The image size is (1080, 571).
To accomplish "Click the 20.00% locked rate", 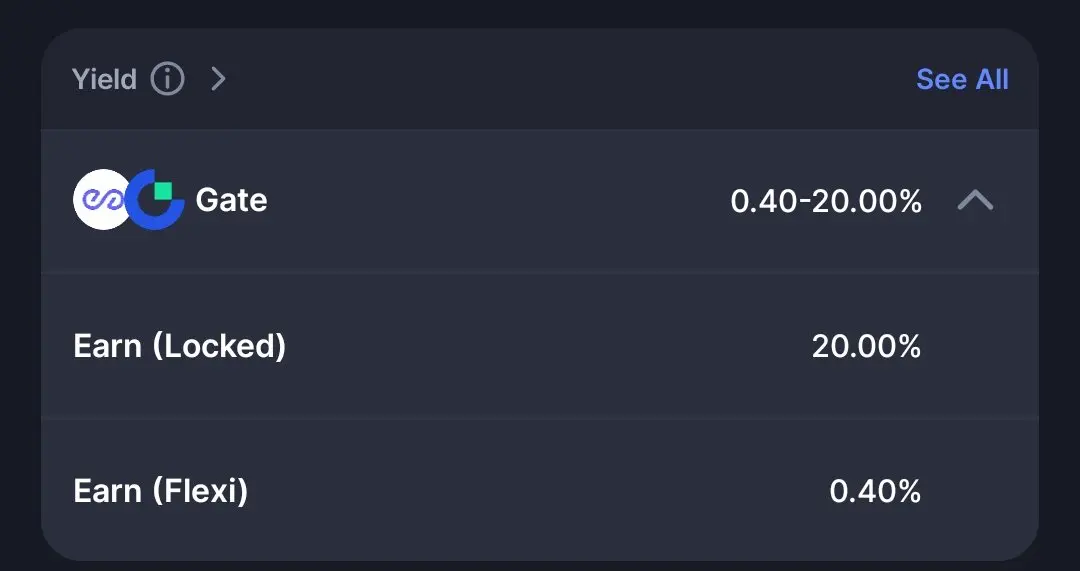I will (x=866, y=346).
